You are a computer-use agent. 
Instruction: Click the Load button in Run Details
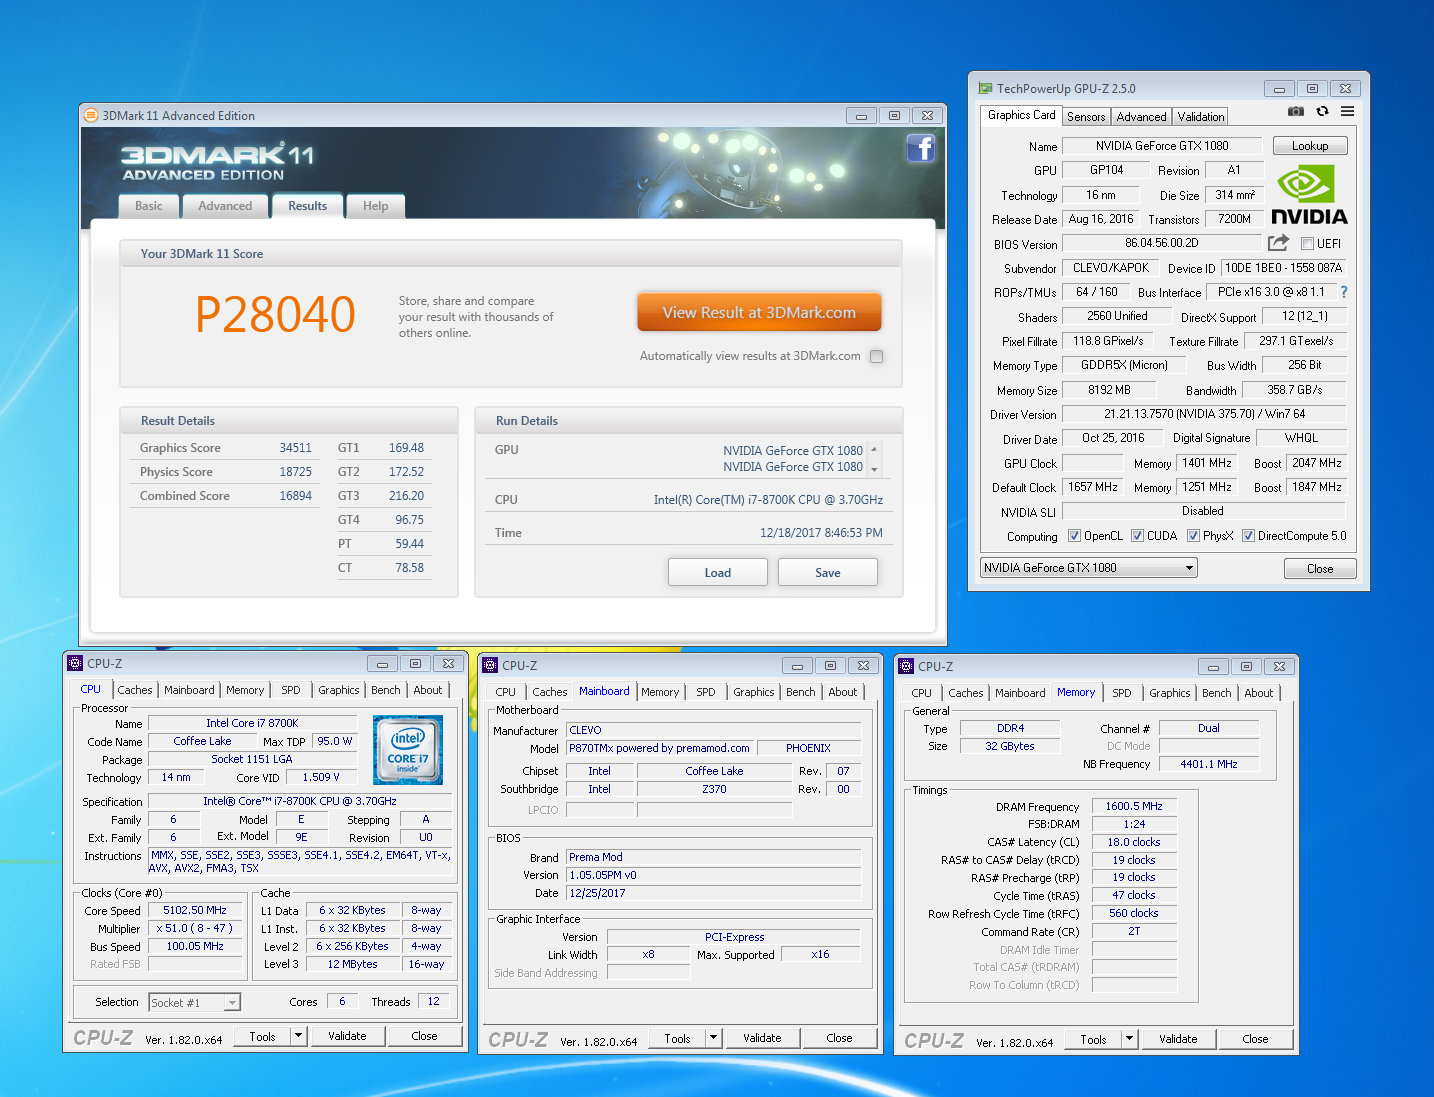tap(718, 572)
